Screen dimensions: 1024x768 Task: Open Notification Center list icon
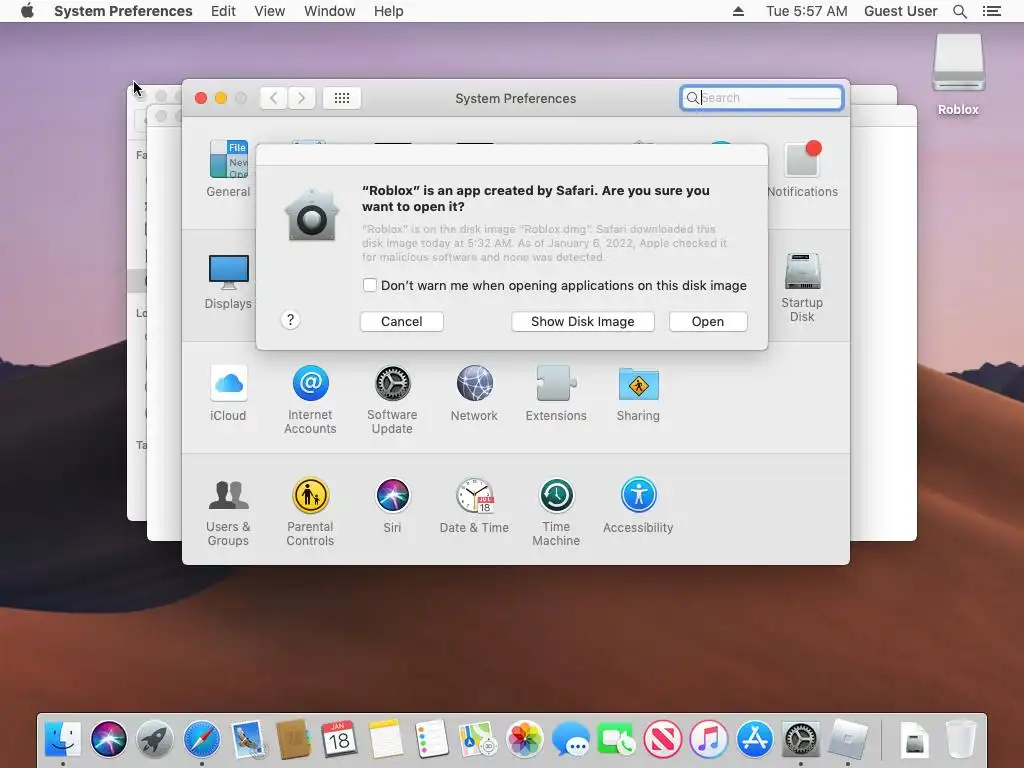click(x=991, y=11)
